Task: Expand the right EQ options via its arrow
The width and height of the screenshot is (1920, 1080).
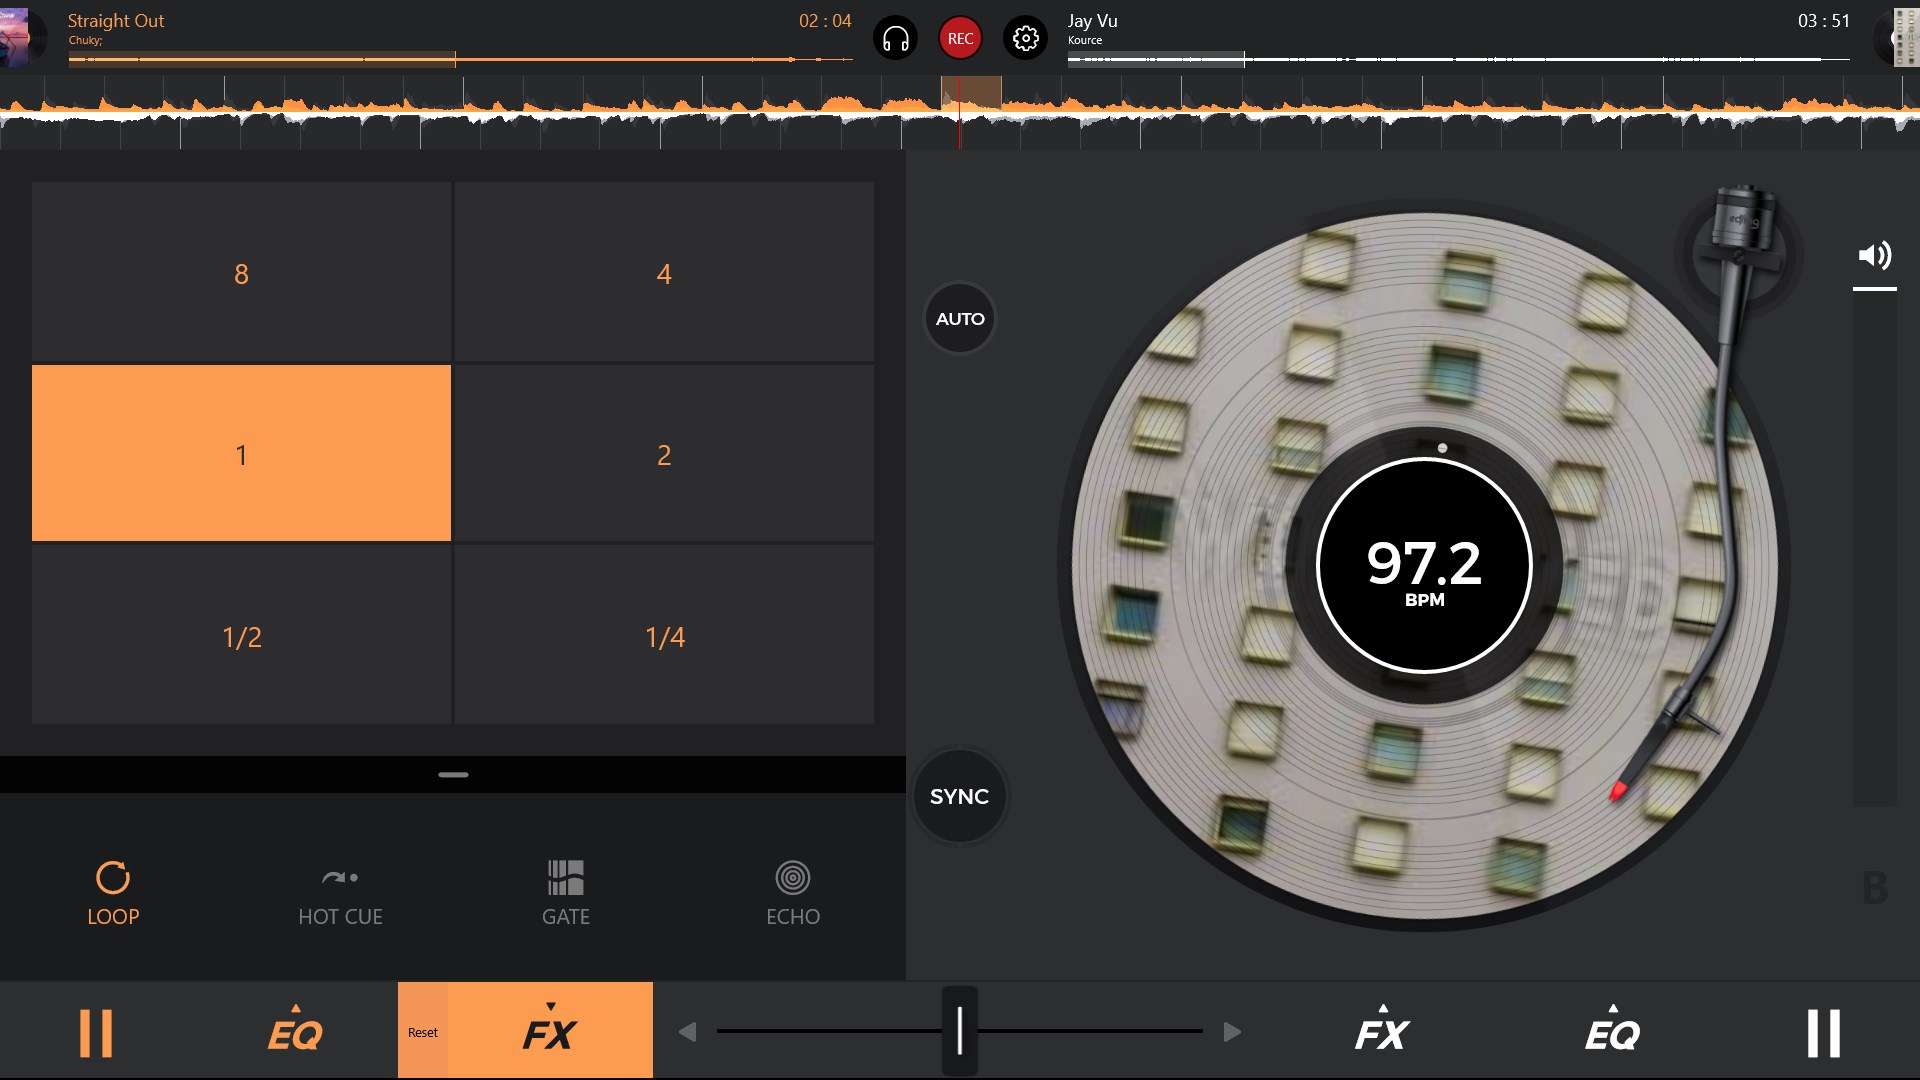Action: pyautogui.click(x=1612, y=1009)
